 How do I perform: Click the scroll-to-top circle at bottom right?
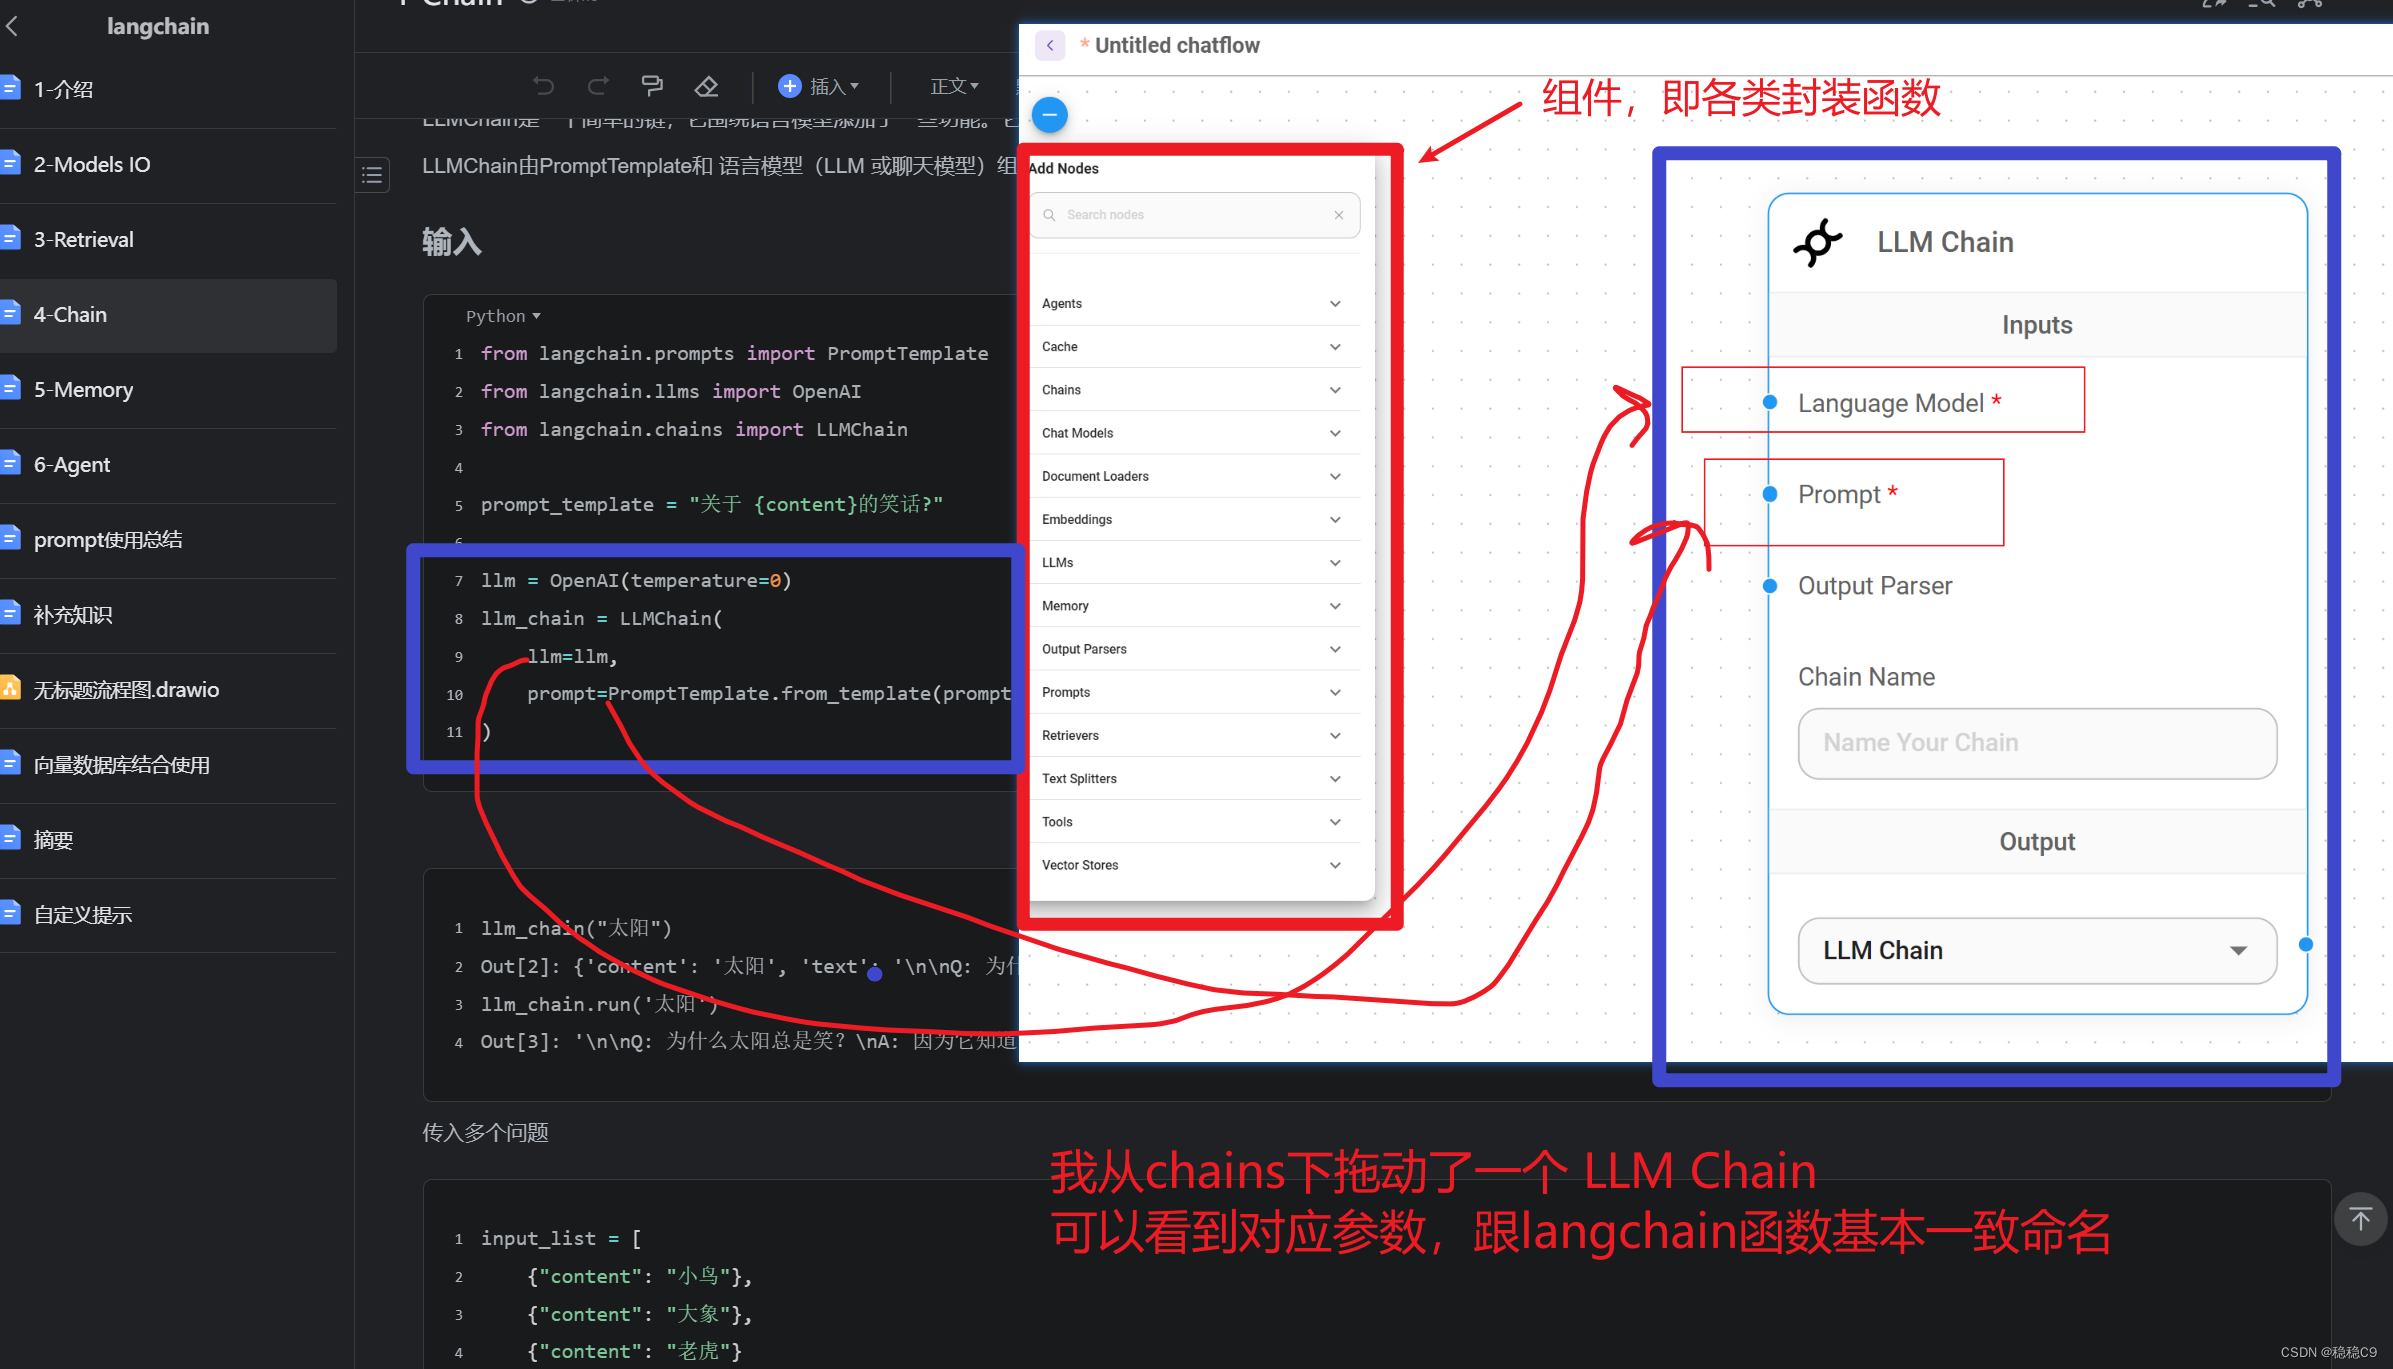pyautogui.click(x=2360, y=1218)
